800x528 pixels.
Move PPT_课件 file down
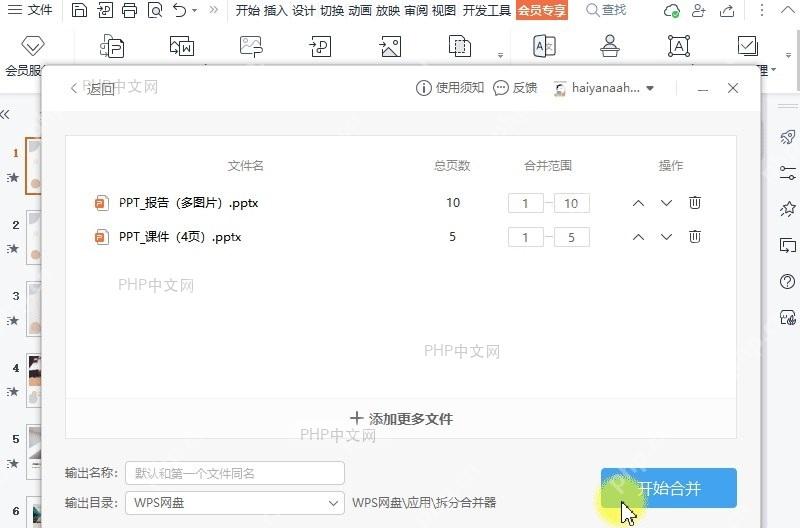[x=666, y=237]
